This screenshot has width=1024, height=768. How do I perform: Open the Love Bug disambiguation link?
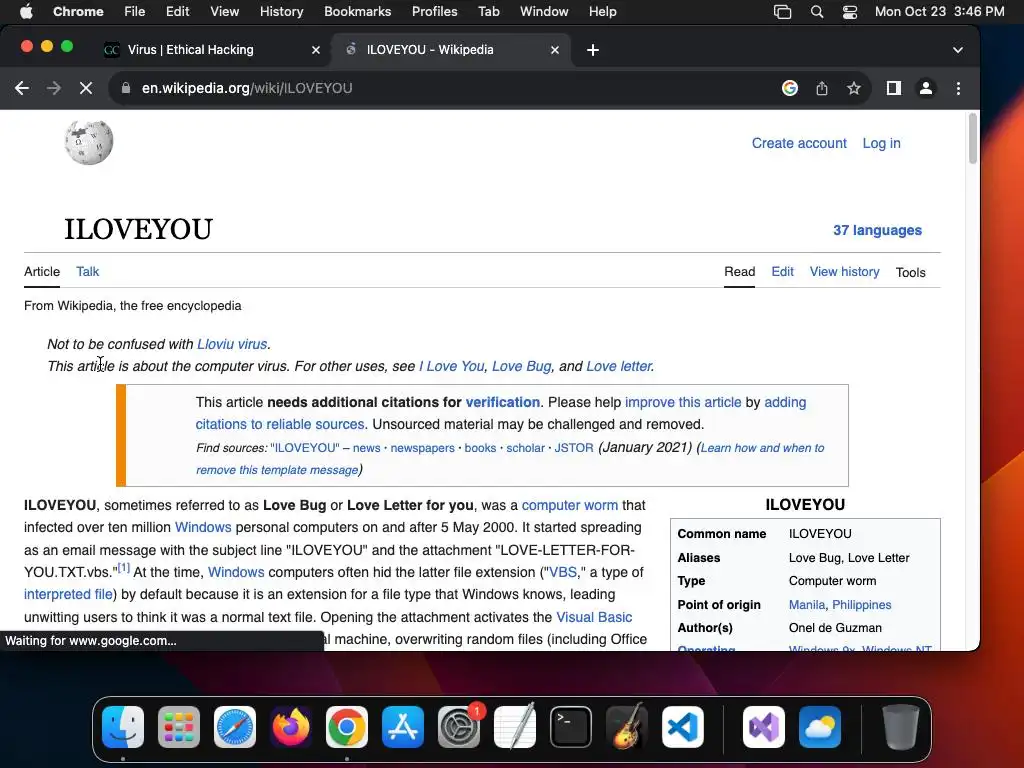521,366
